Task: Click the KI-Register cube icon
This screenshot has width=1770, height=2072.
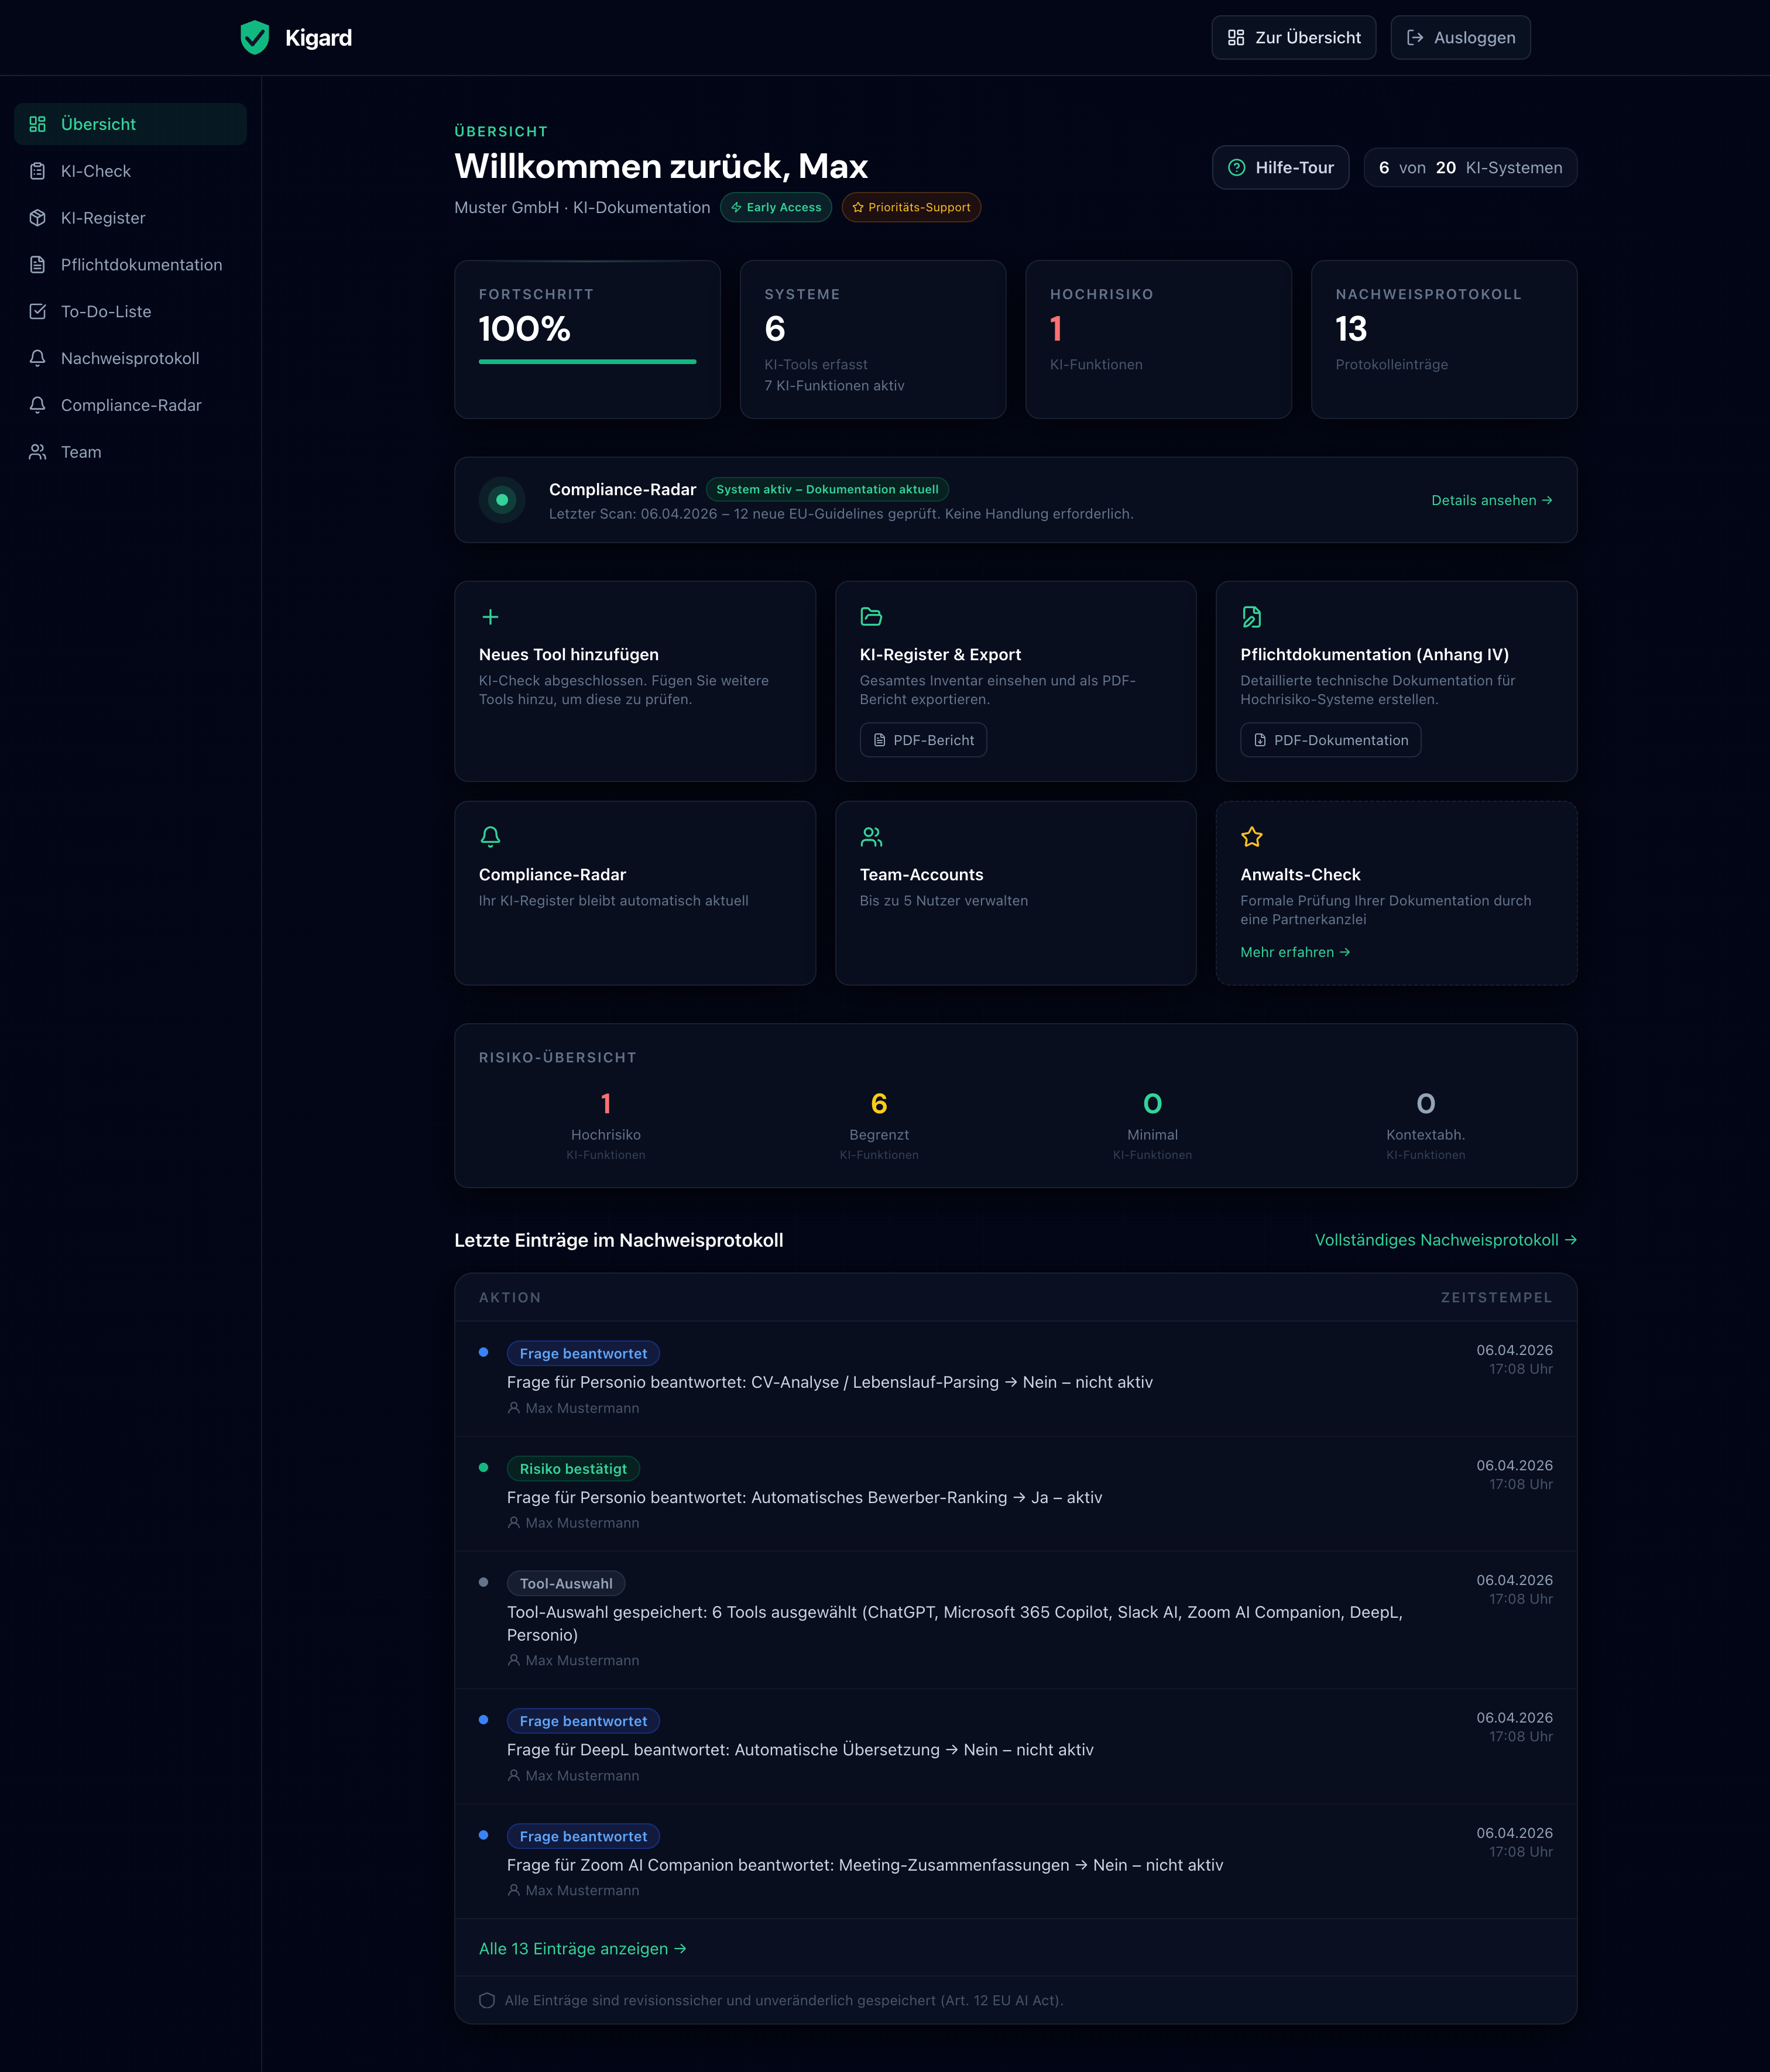Action: click(x=37, y=217)
